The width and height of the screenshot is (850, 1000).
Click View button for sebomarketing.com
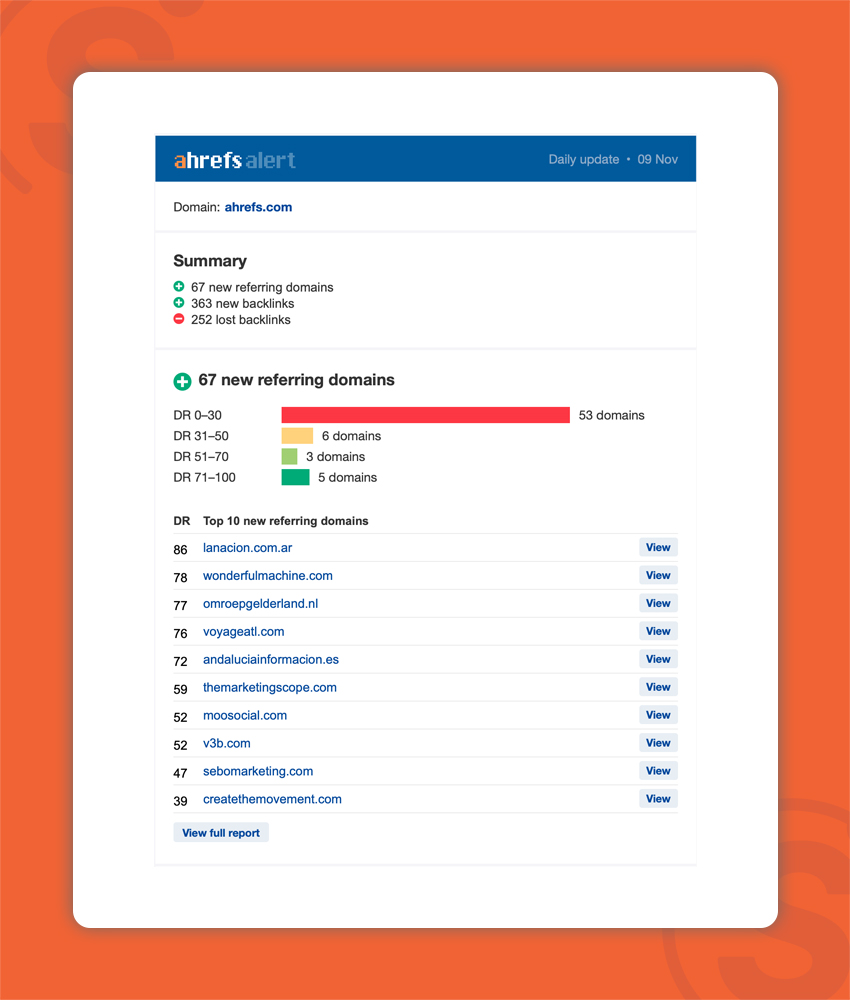658,771
